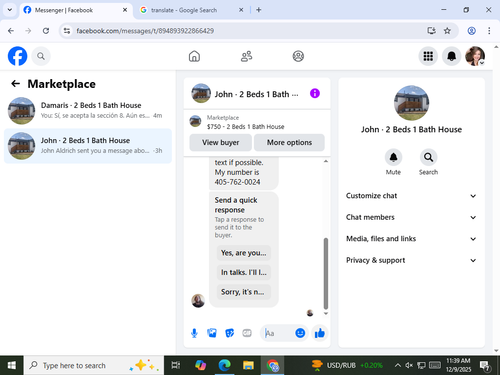Click the browser back arrow
Image resolution: width=500 pixels, height=375 pixels.
11,31
